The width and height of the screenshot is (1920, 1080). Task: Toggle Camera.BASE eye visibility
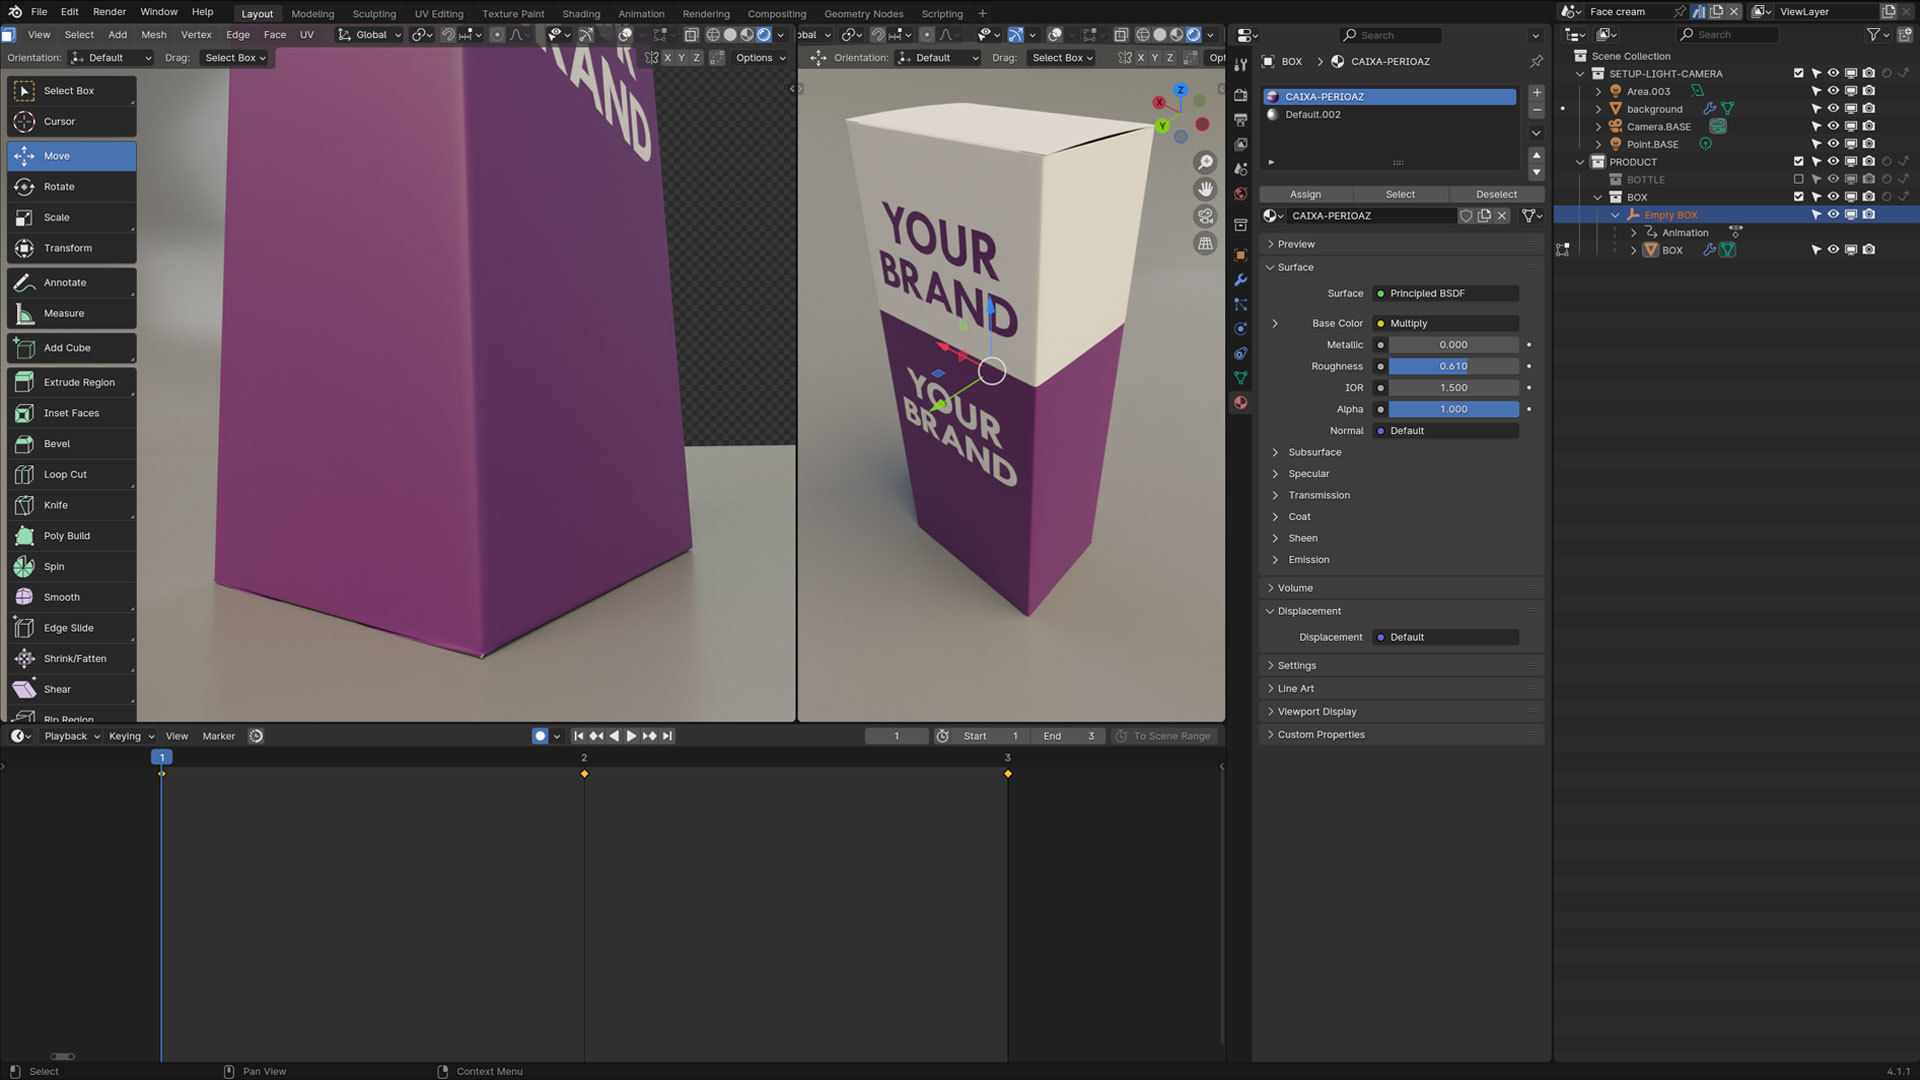click(1833, 127)
